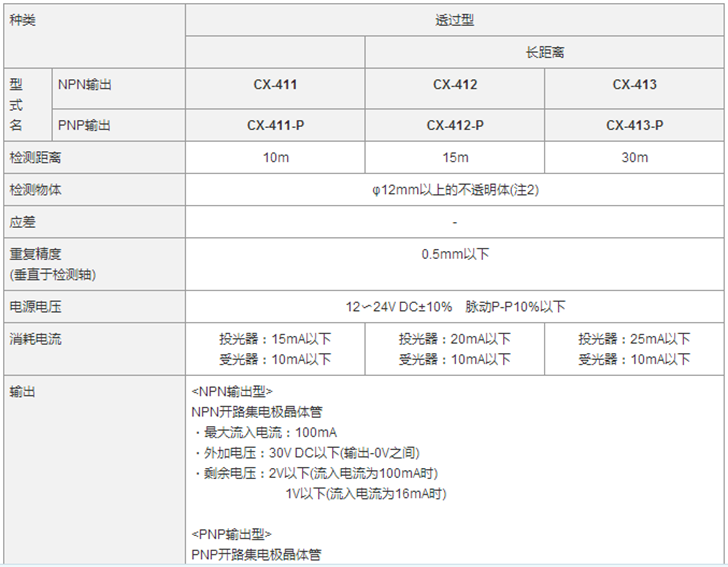Select φ12mm以上的不透明体(注2) text
Image resolution: width=728 pixels, height=567 pixels.
455,190
